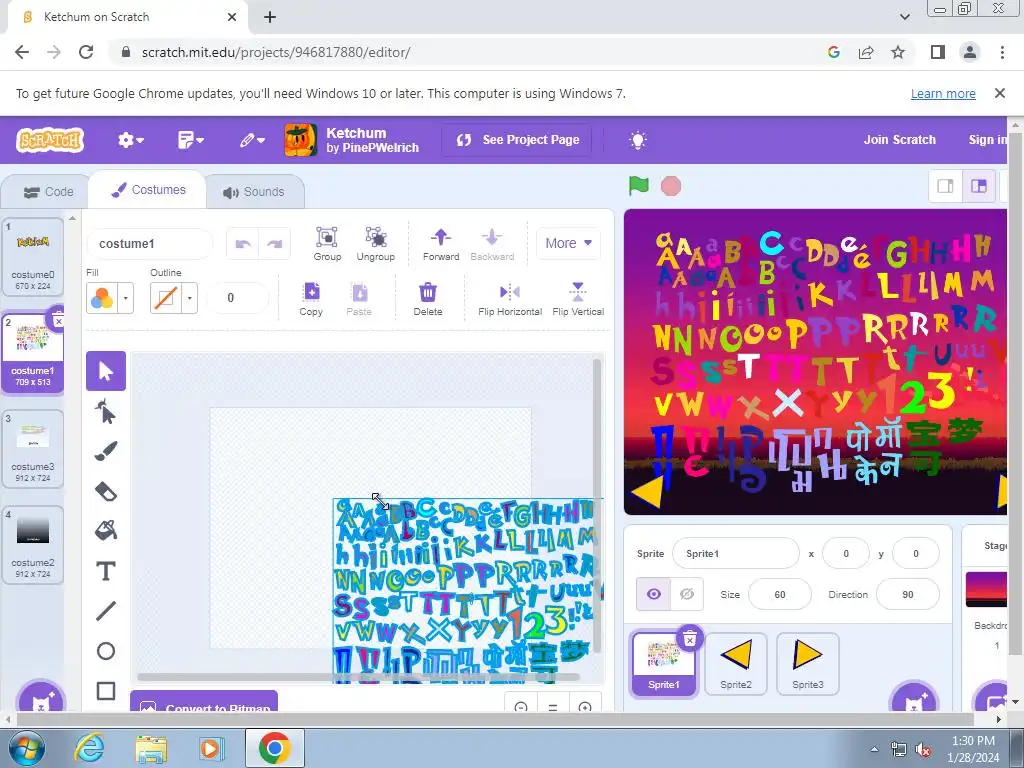The height and width of the screenshot is (768, 1024).
Task: Select costume3 thumbnail
Action: pos(33,449)
